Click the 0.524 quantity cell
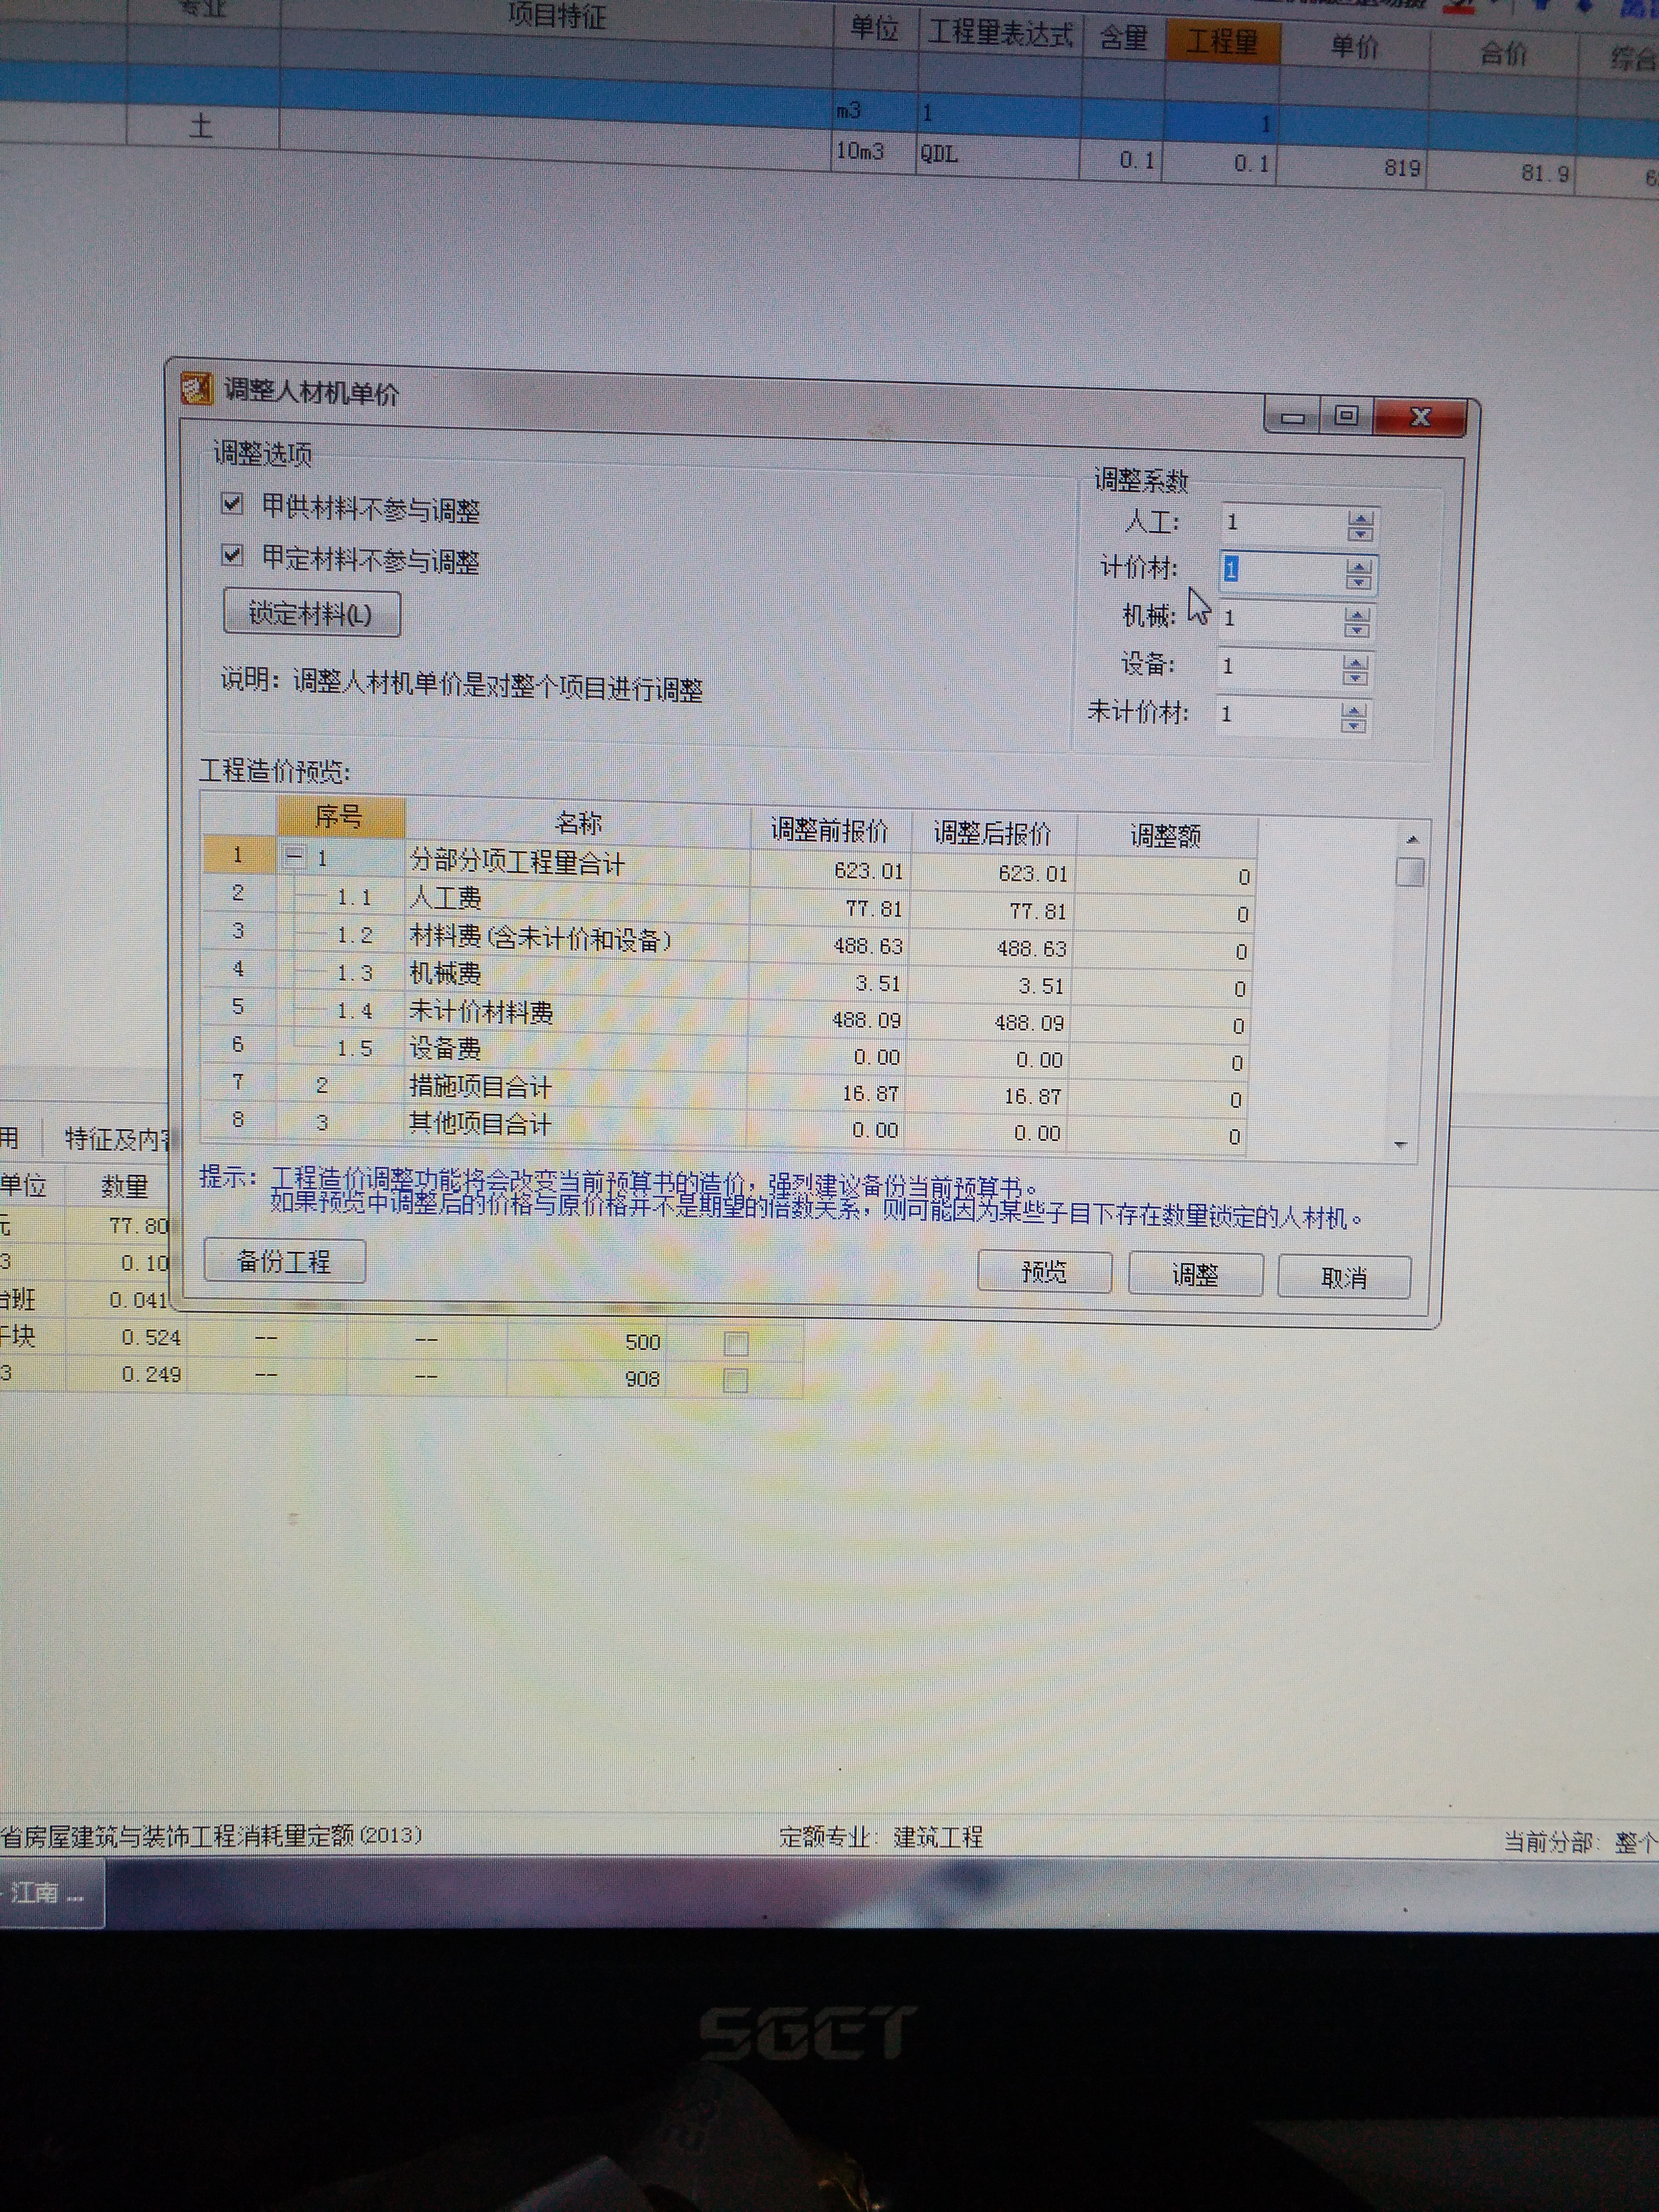1659x2212 pixels. point(126,1337)
